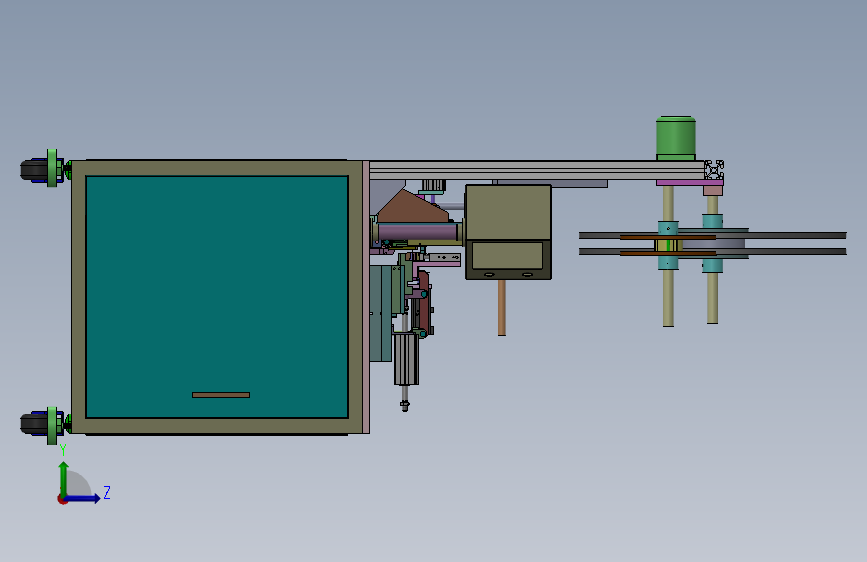Select the lower-left black caster wheel
This screenshot has height=562, width=867.
tap(33, 424)
